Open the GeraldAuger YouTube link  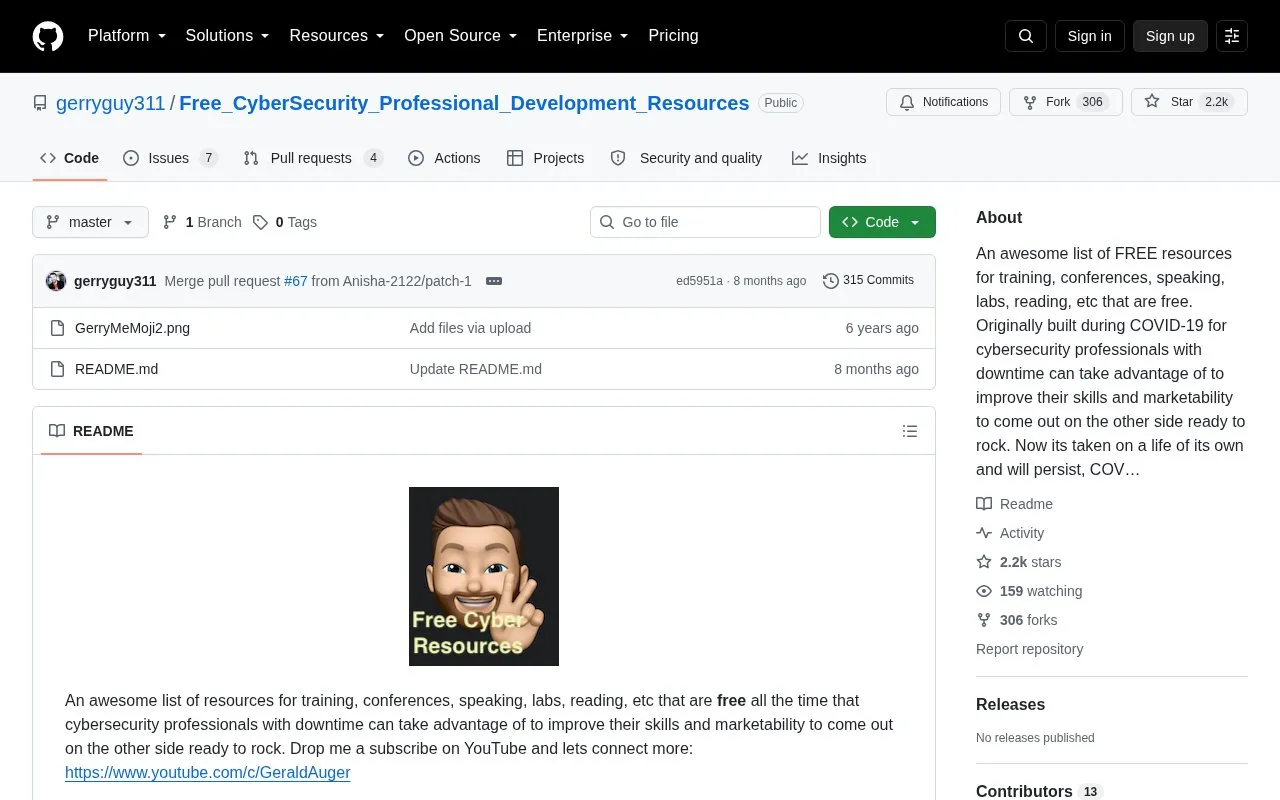[208, 772]
